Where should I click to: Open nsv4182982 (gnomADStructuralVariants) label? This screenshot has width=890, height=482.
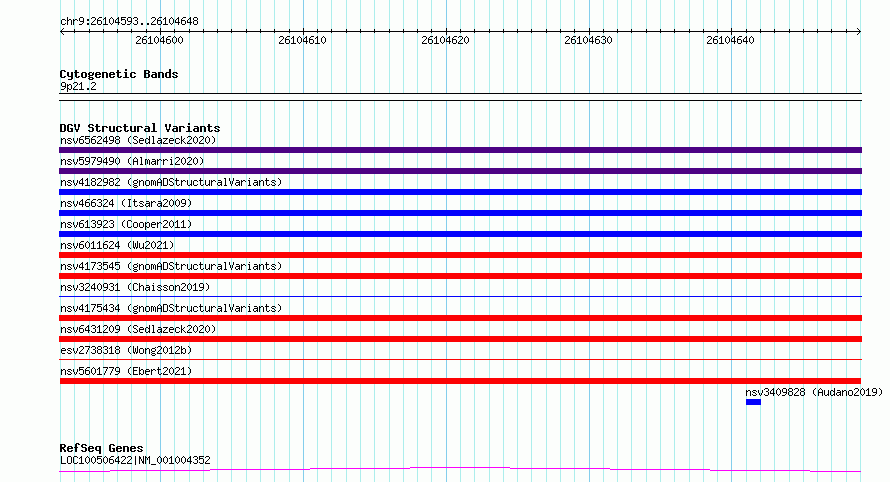[171, 182]
